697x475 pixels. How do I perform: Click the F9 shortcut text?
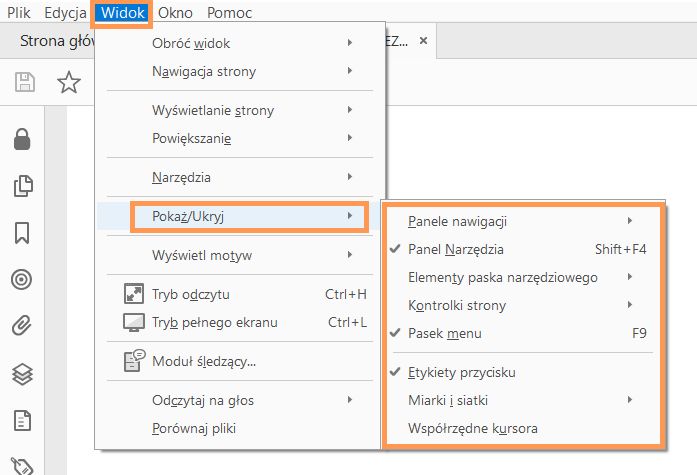639,333
